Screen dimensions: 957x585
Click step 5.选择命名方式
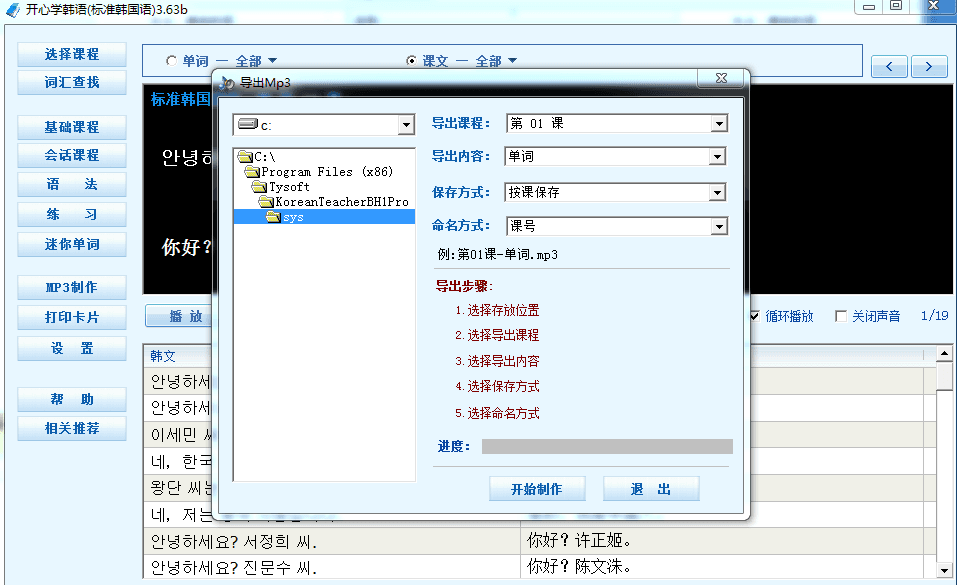coord(497,413)
